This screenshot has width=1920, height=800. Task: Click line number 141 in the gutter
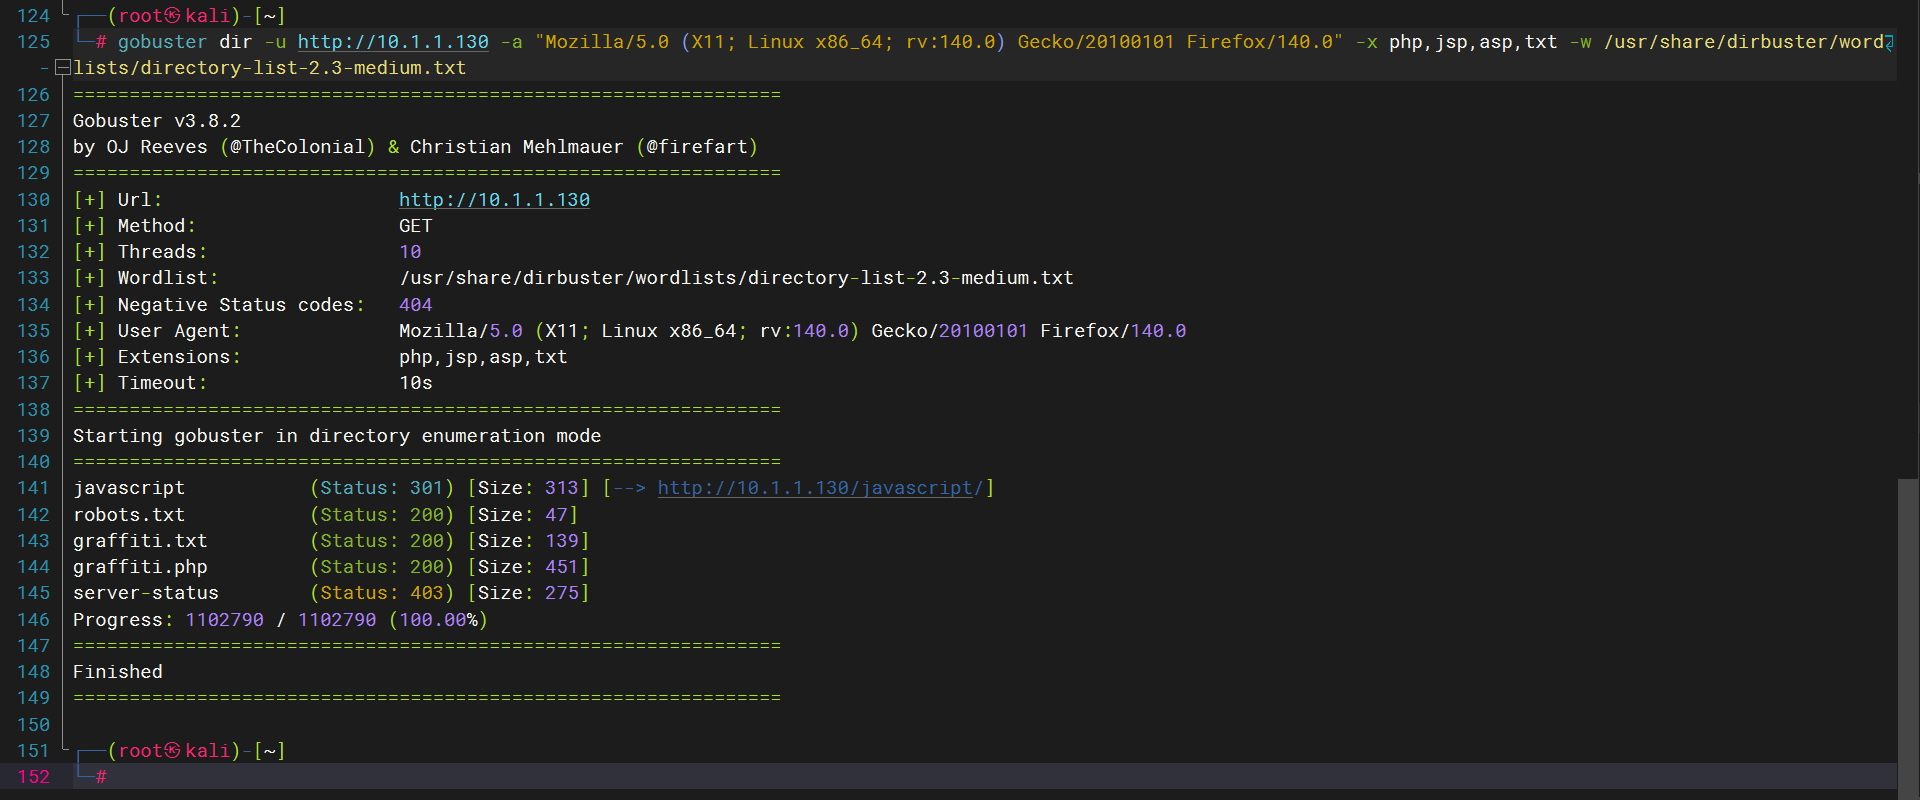click(33, 488)
